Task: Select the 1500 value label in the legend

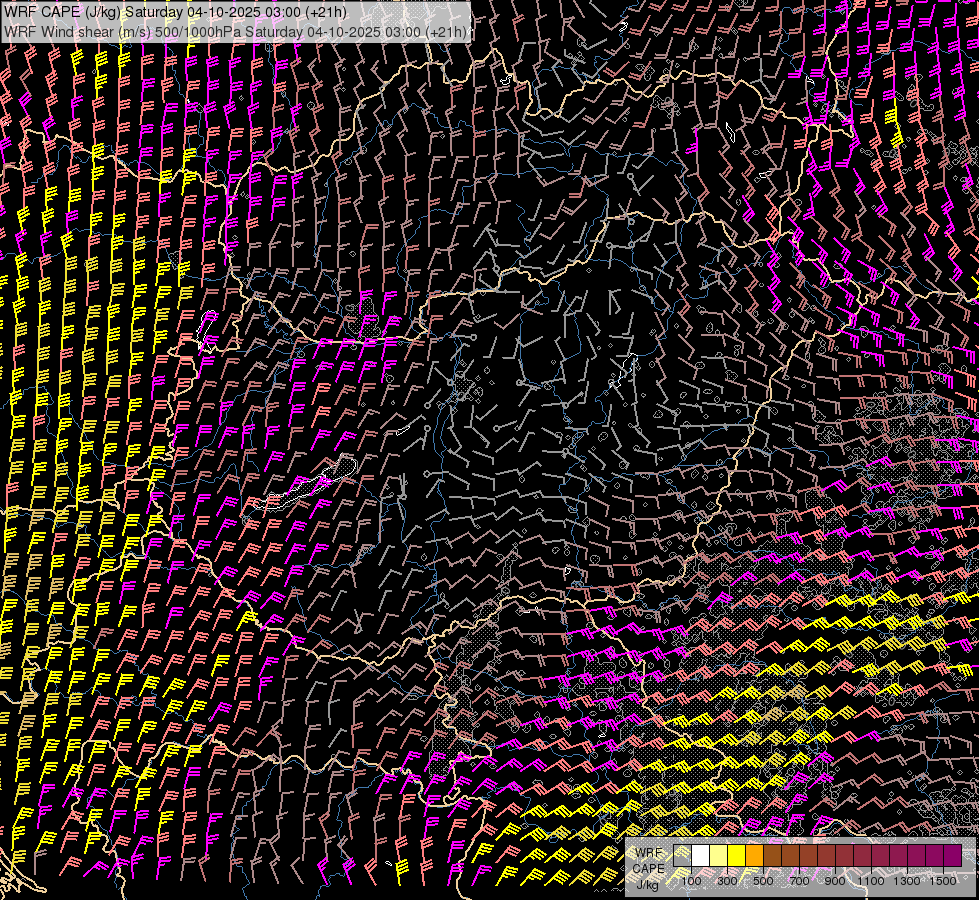Action: (942, 881)
